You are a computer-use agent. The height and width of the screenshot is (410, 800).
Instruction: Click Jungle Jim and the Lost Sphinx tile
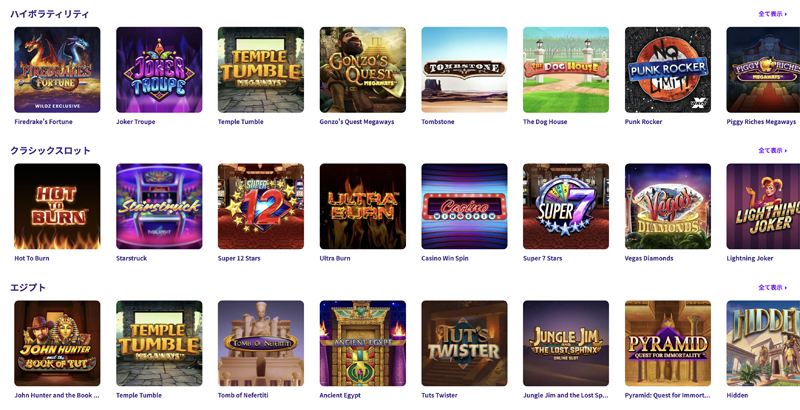coord(566,343)
